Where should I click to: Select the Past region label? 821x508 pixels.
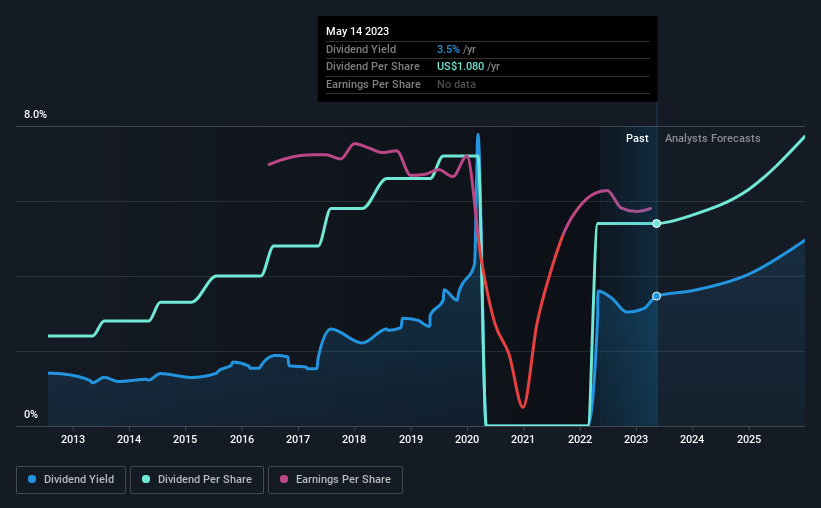(x=637, y=138)
